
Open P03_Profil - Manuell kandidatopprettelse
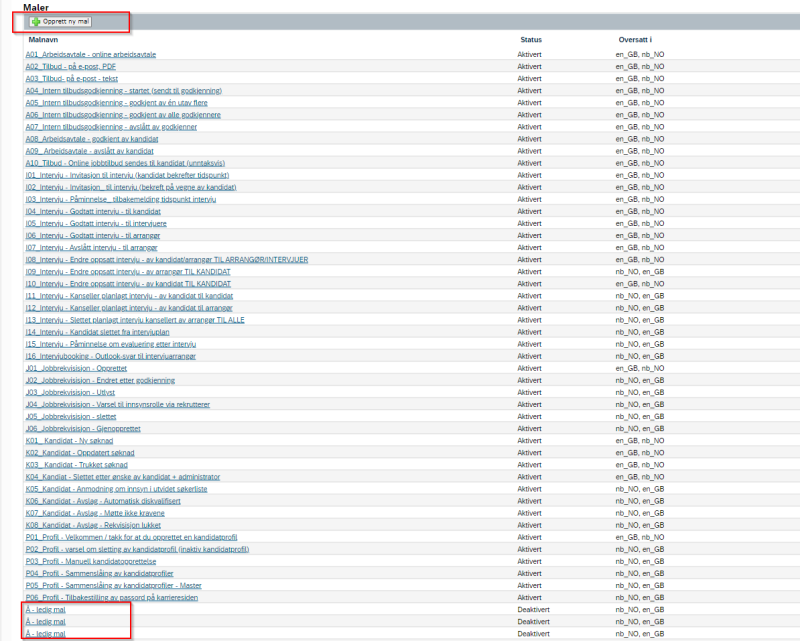[91, 562]
